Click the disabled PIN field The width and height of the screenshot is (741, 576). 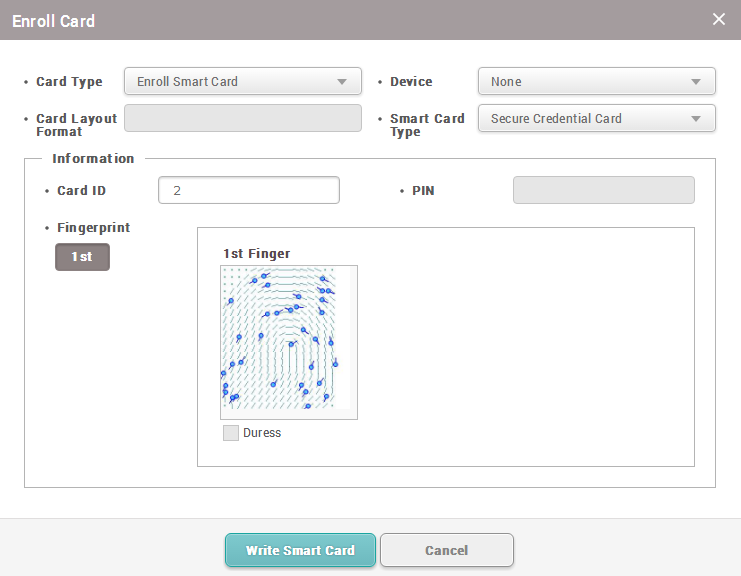click(x=603, y=190)
